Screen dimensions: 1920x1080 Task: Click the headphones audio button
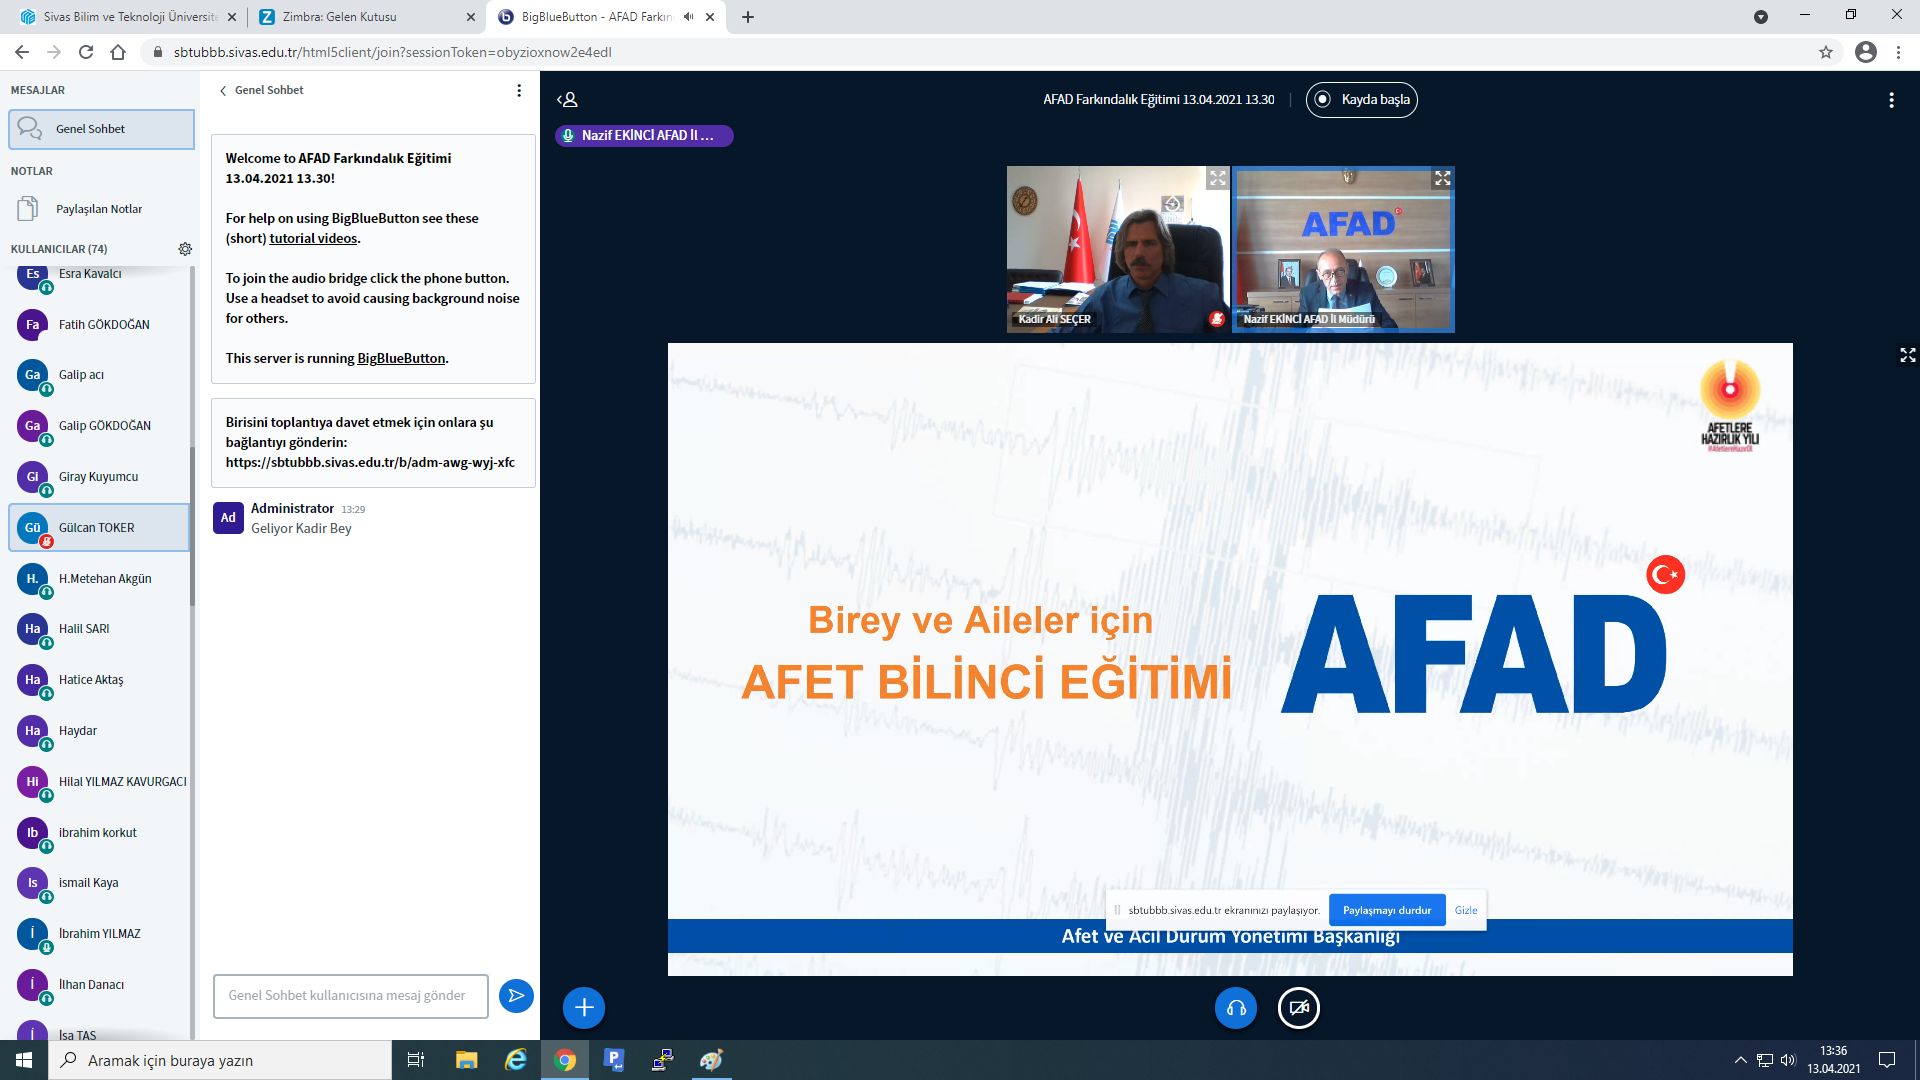(1236, 1008)
